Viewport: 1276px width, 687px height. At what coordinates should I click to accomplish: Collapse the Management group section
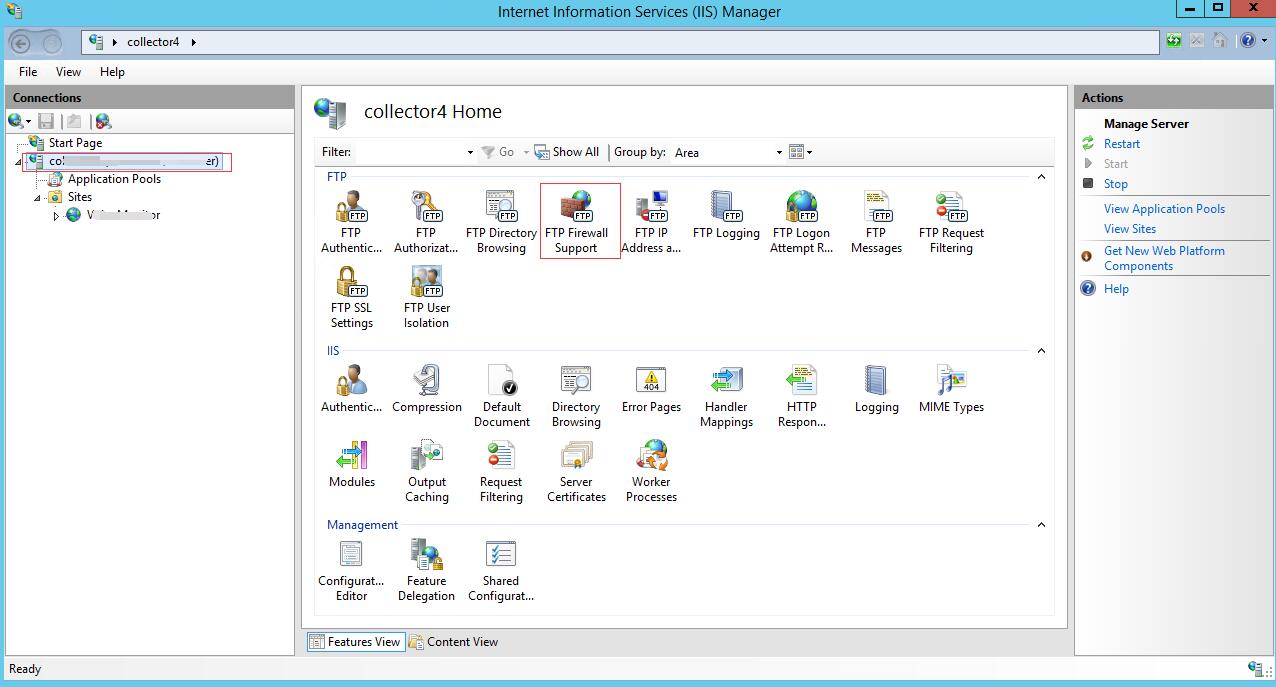point(1041,525)
